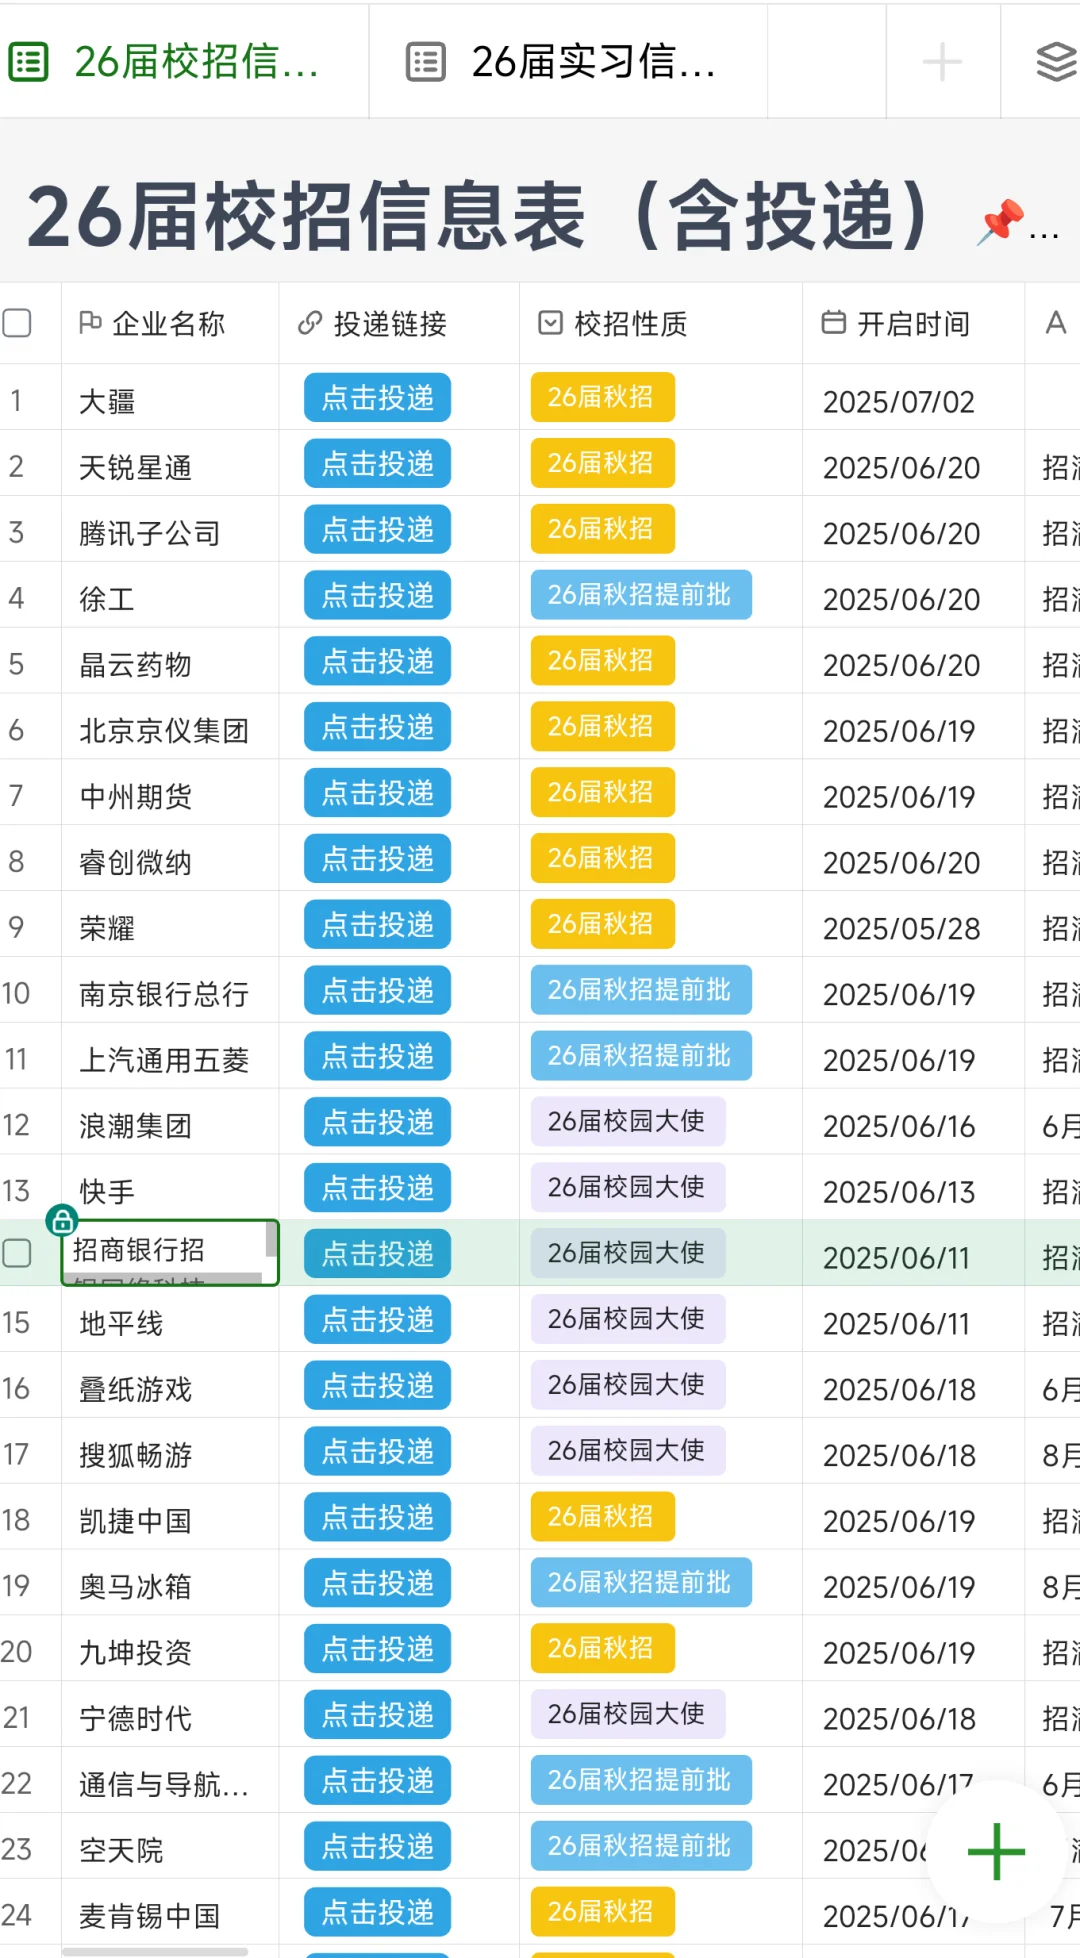Click company name 天锐星通

135,468
